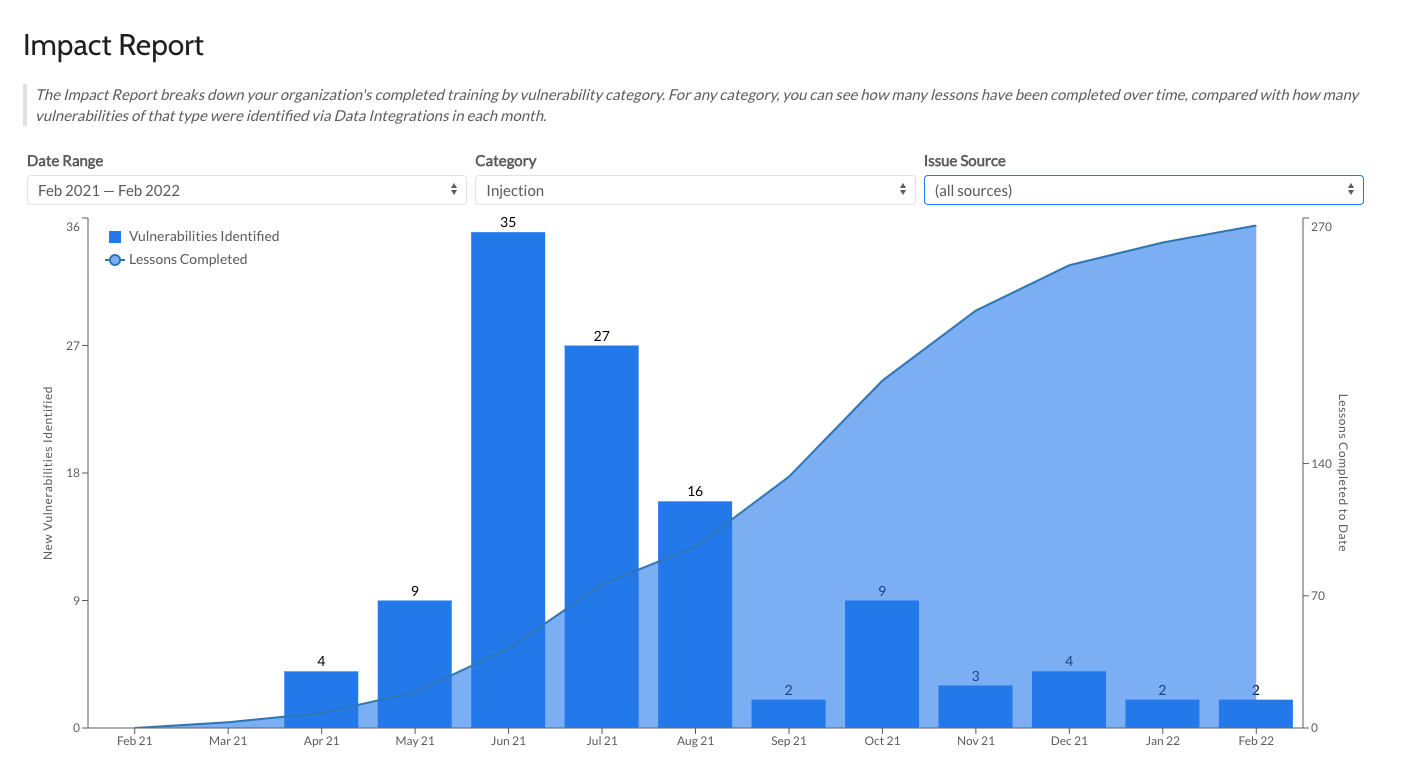Select the Jun 21 bar with 35

pos(508,480)
